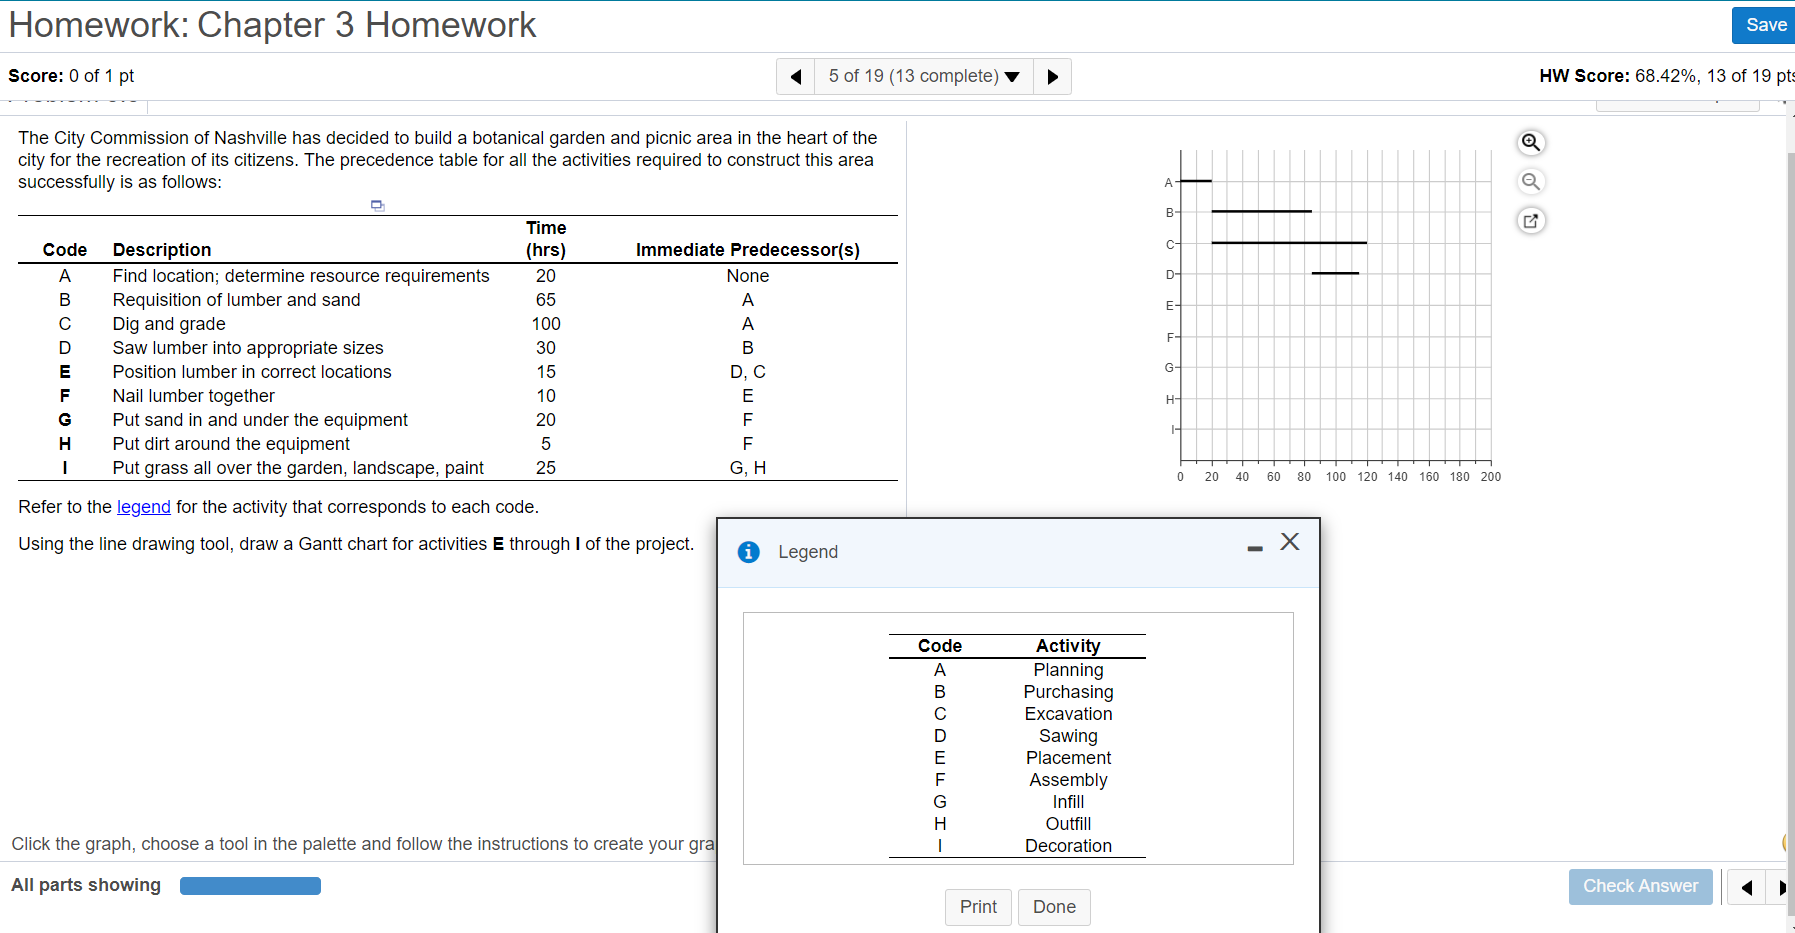Click the All parts showing progress bar
The height and width of the screenshot is (933, 1795).
(x=250, y=886)
